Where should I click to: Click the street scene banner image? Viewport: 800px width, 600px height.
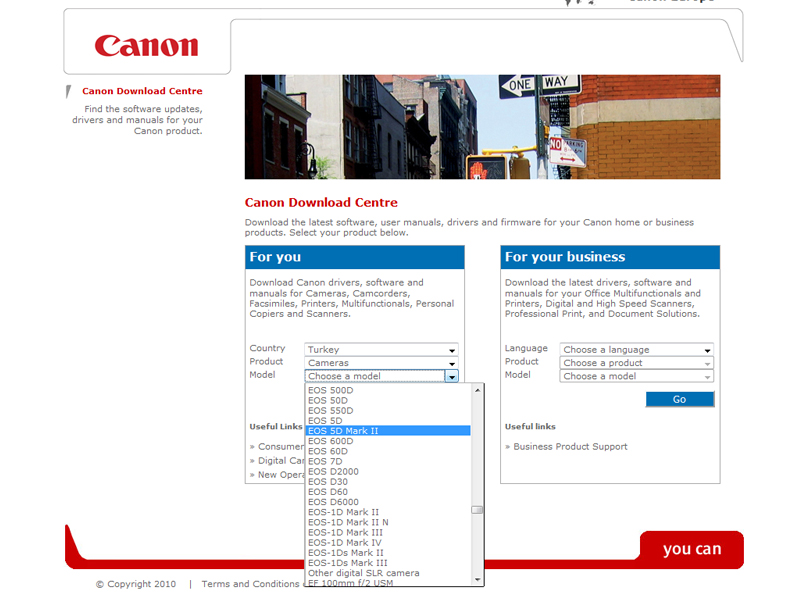pyautogui.click(x=482, y=127)
